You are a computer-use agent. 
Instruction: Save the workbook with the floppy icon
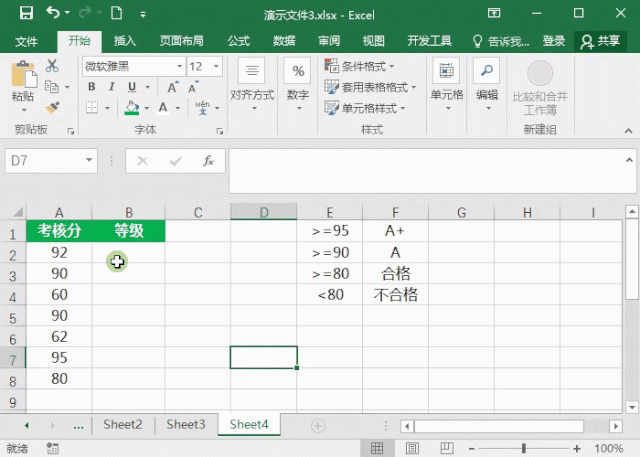pos(26,13)
